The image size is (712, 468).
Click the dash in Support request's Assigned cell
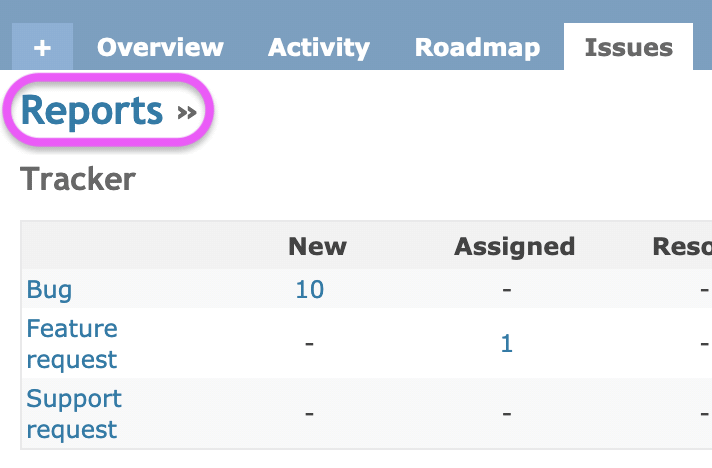point(507,414)
